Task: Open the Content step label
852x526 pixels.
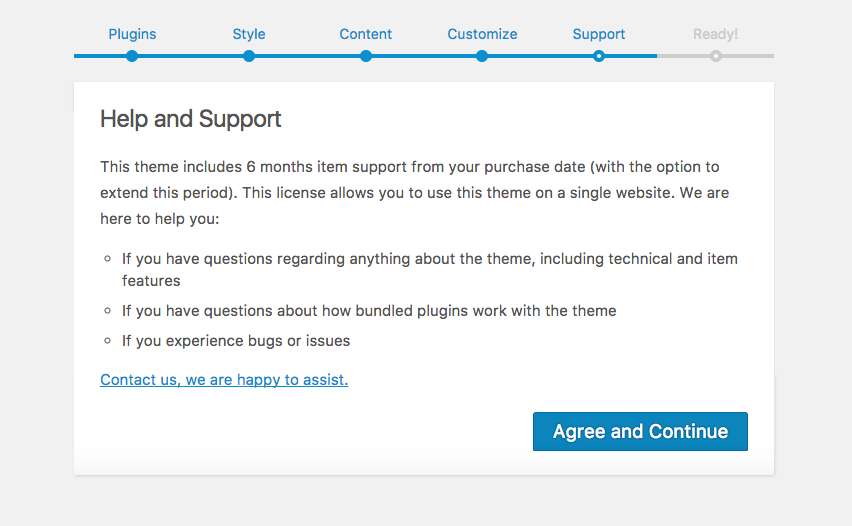Action: 365,34
